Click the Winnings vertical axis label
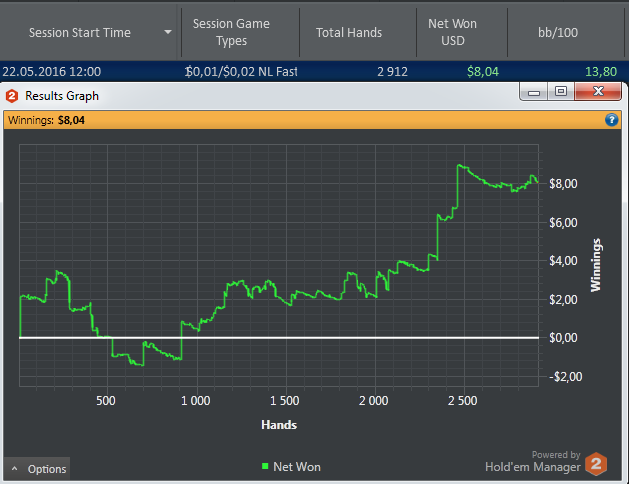 point(596,265)
